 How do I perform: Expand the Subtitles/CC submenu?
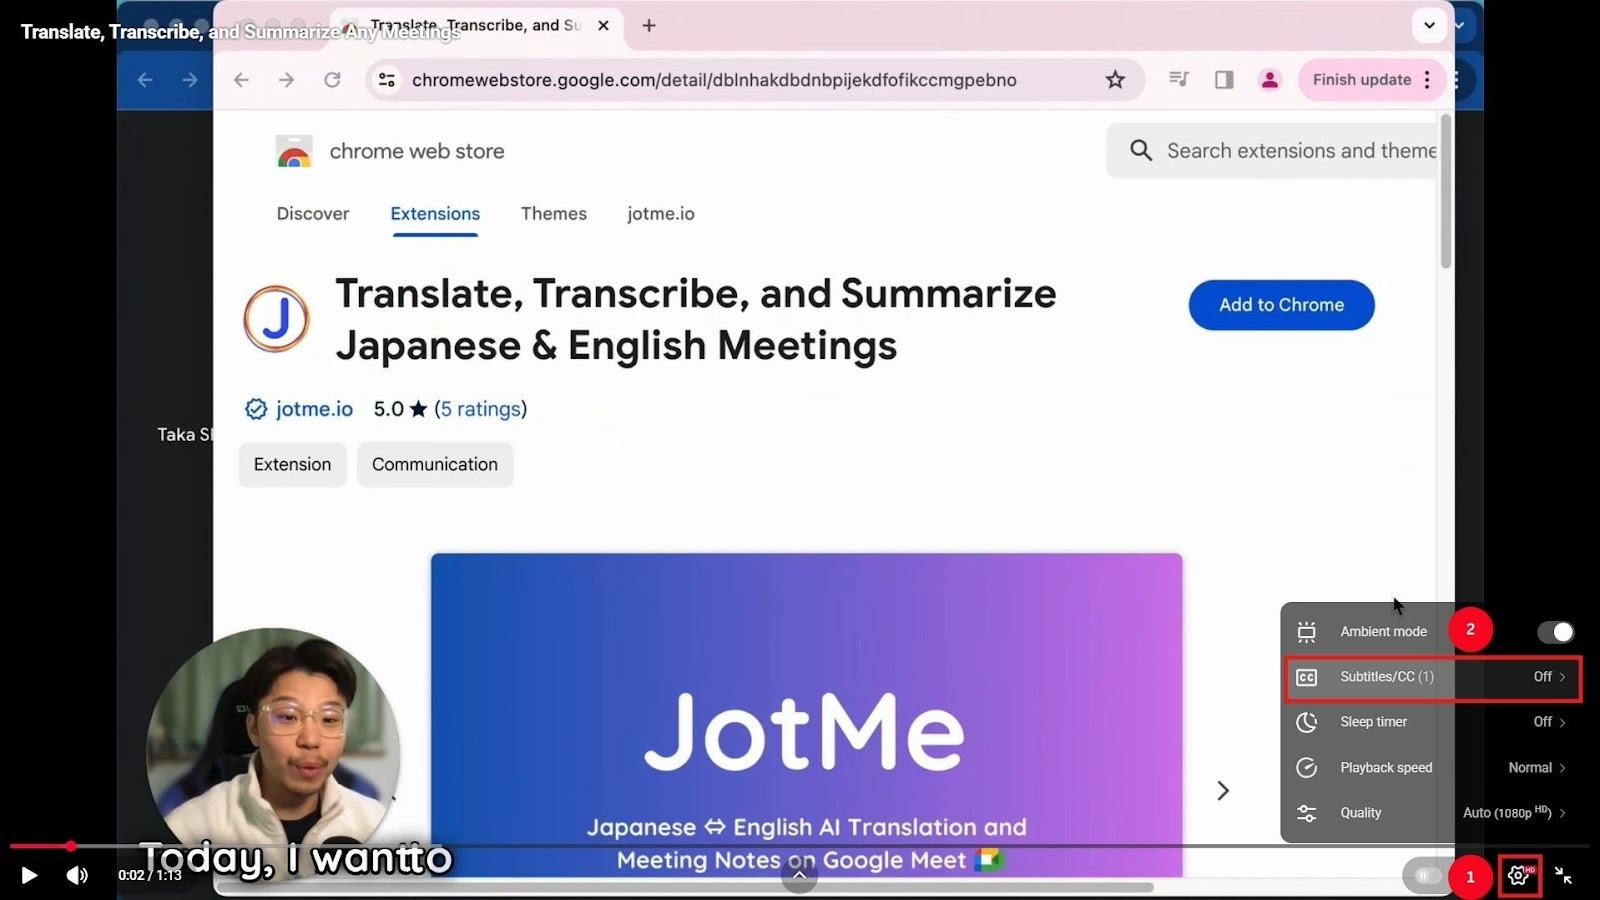click(x=1431, y=677)
